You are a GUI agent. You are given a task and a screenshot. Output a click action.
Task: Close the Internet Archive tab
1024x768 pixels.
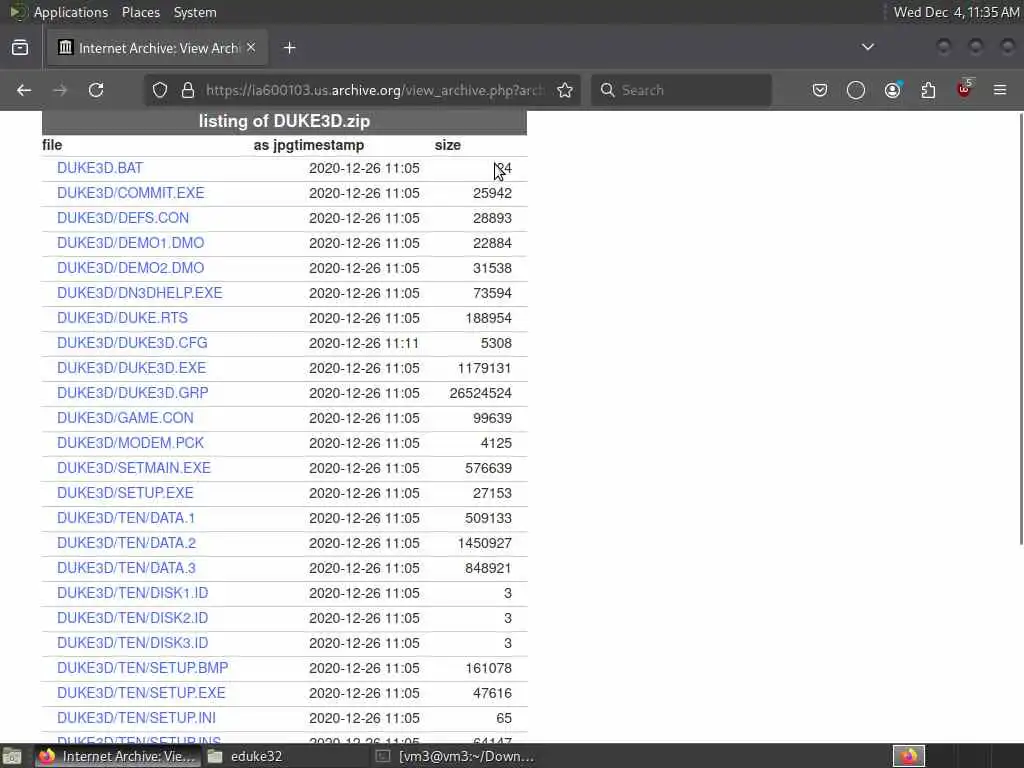click(251, 47)
